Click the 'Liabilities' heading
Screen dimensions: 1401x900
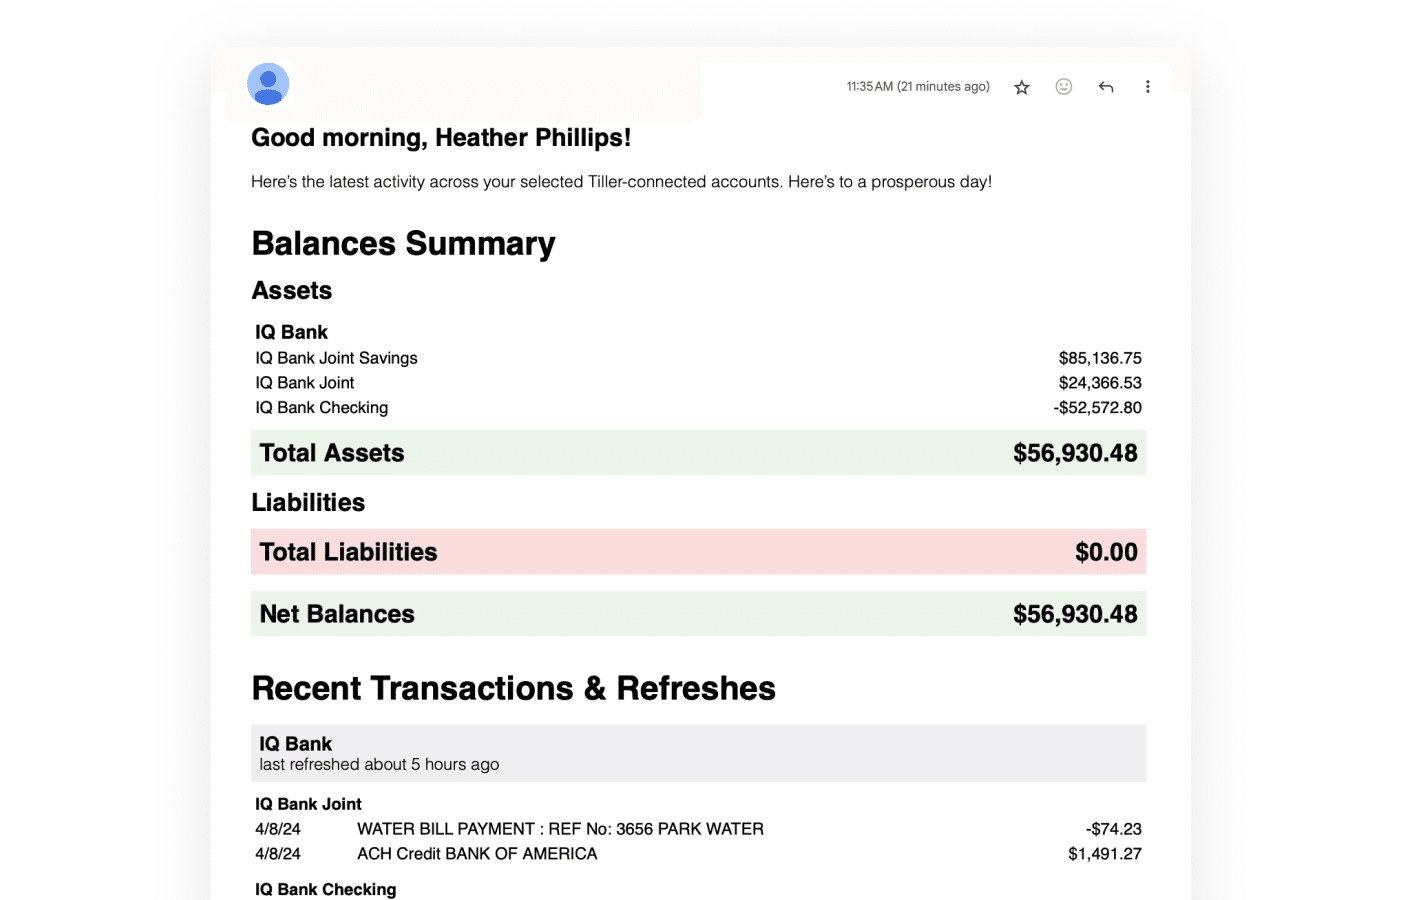click(x=308, y=503)
